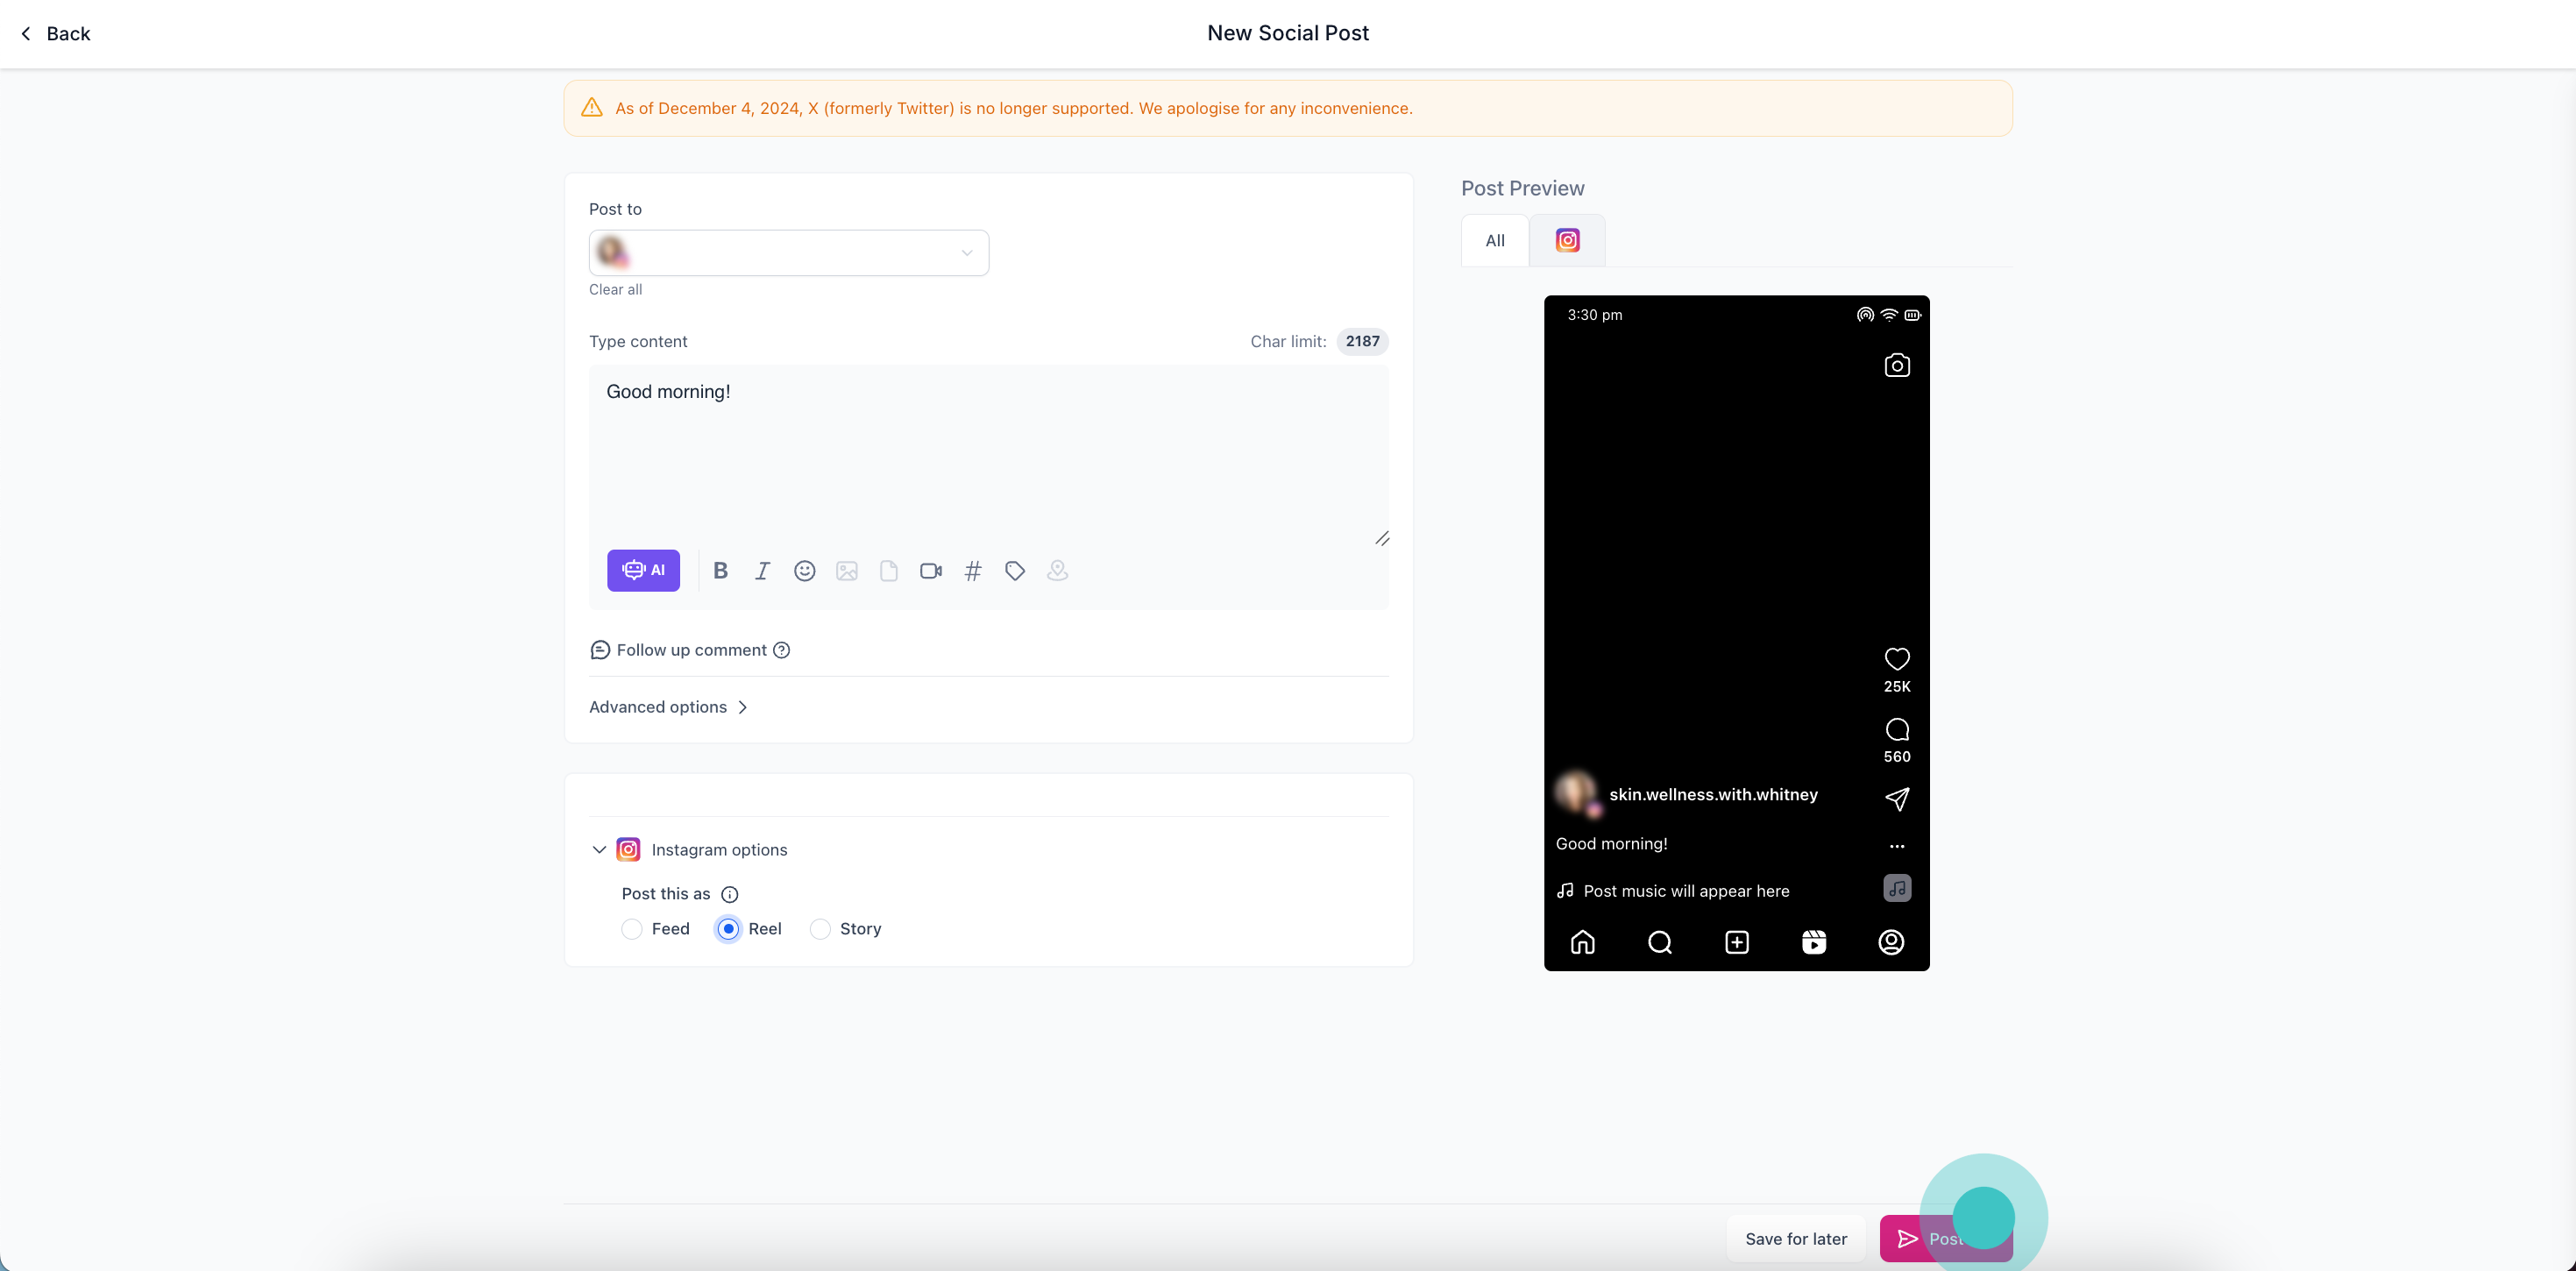The height and width of the screenshot is (1271, 2576).
Task: Select the Reel radio option
Action: pyautogui.click(x=729, y=929)
